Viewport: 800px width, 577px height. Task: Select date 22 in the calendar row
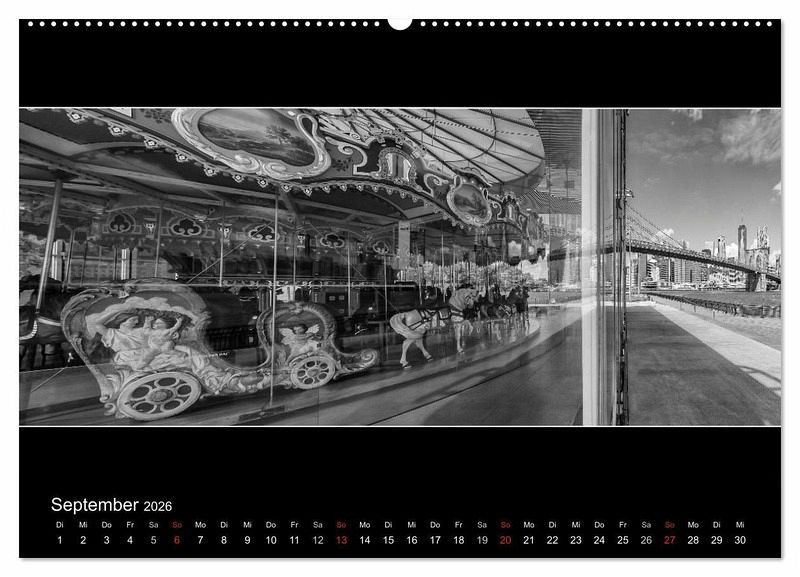click(553, 540)
